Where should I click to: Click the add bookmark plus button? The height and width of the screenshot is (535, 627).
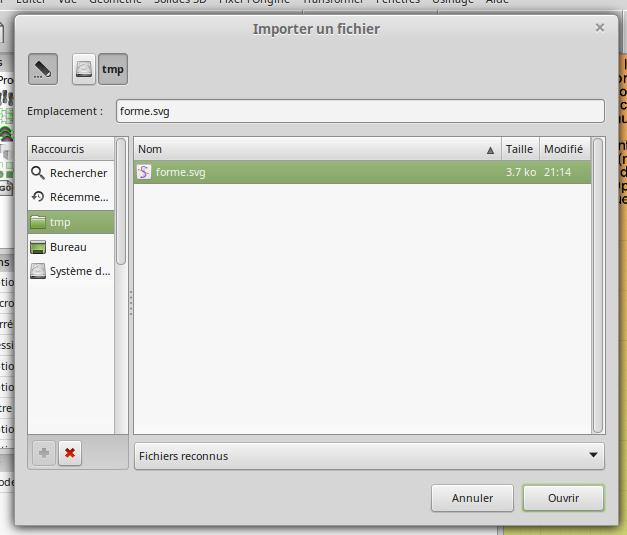(x=44, y=453)
